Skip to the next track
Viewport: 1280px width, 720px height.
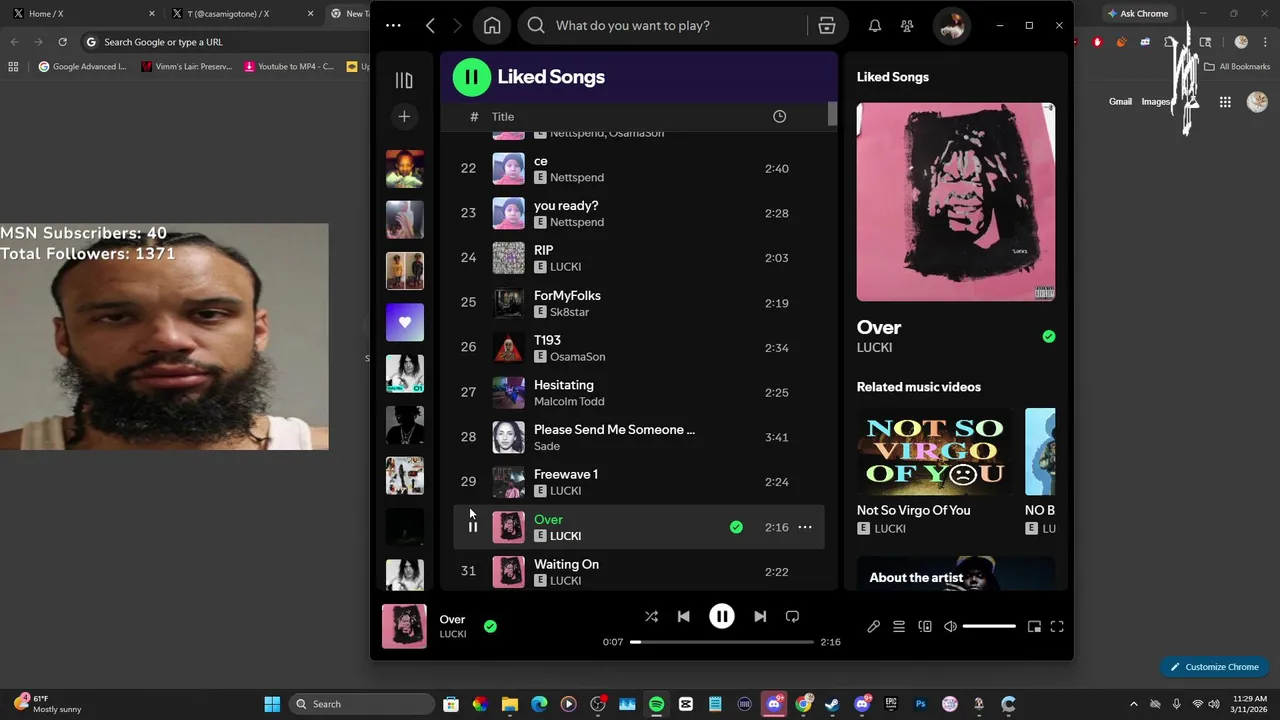point(760,617)
